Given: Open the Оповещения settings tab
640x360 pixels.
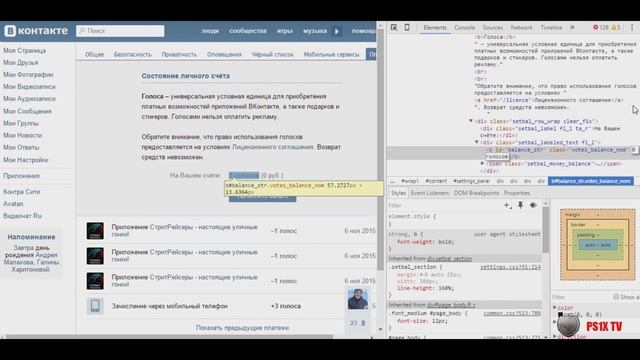Looking at the screenshot, I should coord(224,54).
